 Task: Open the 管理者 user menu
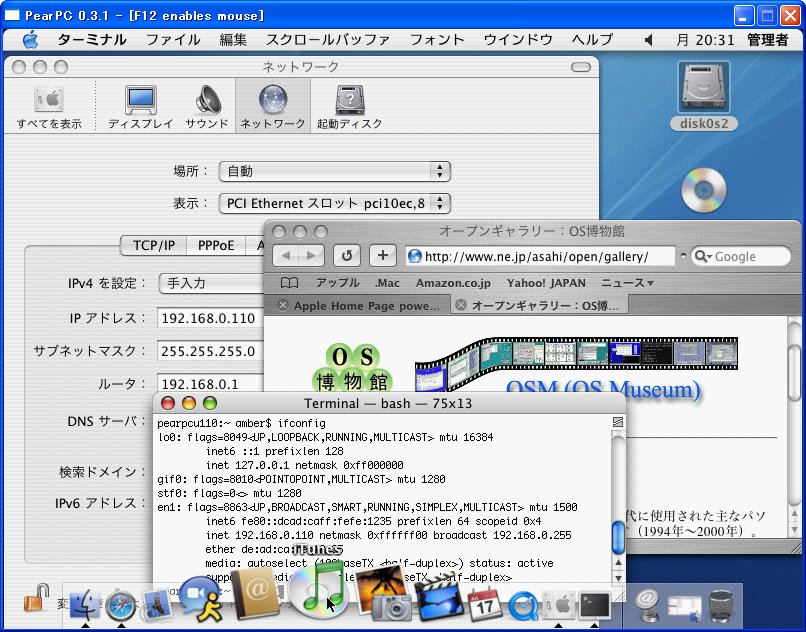point(767,40)
